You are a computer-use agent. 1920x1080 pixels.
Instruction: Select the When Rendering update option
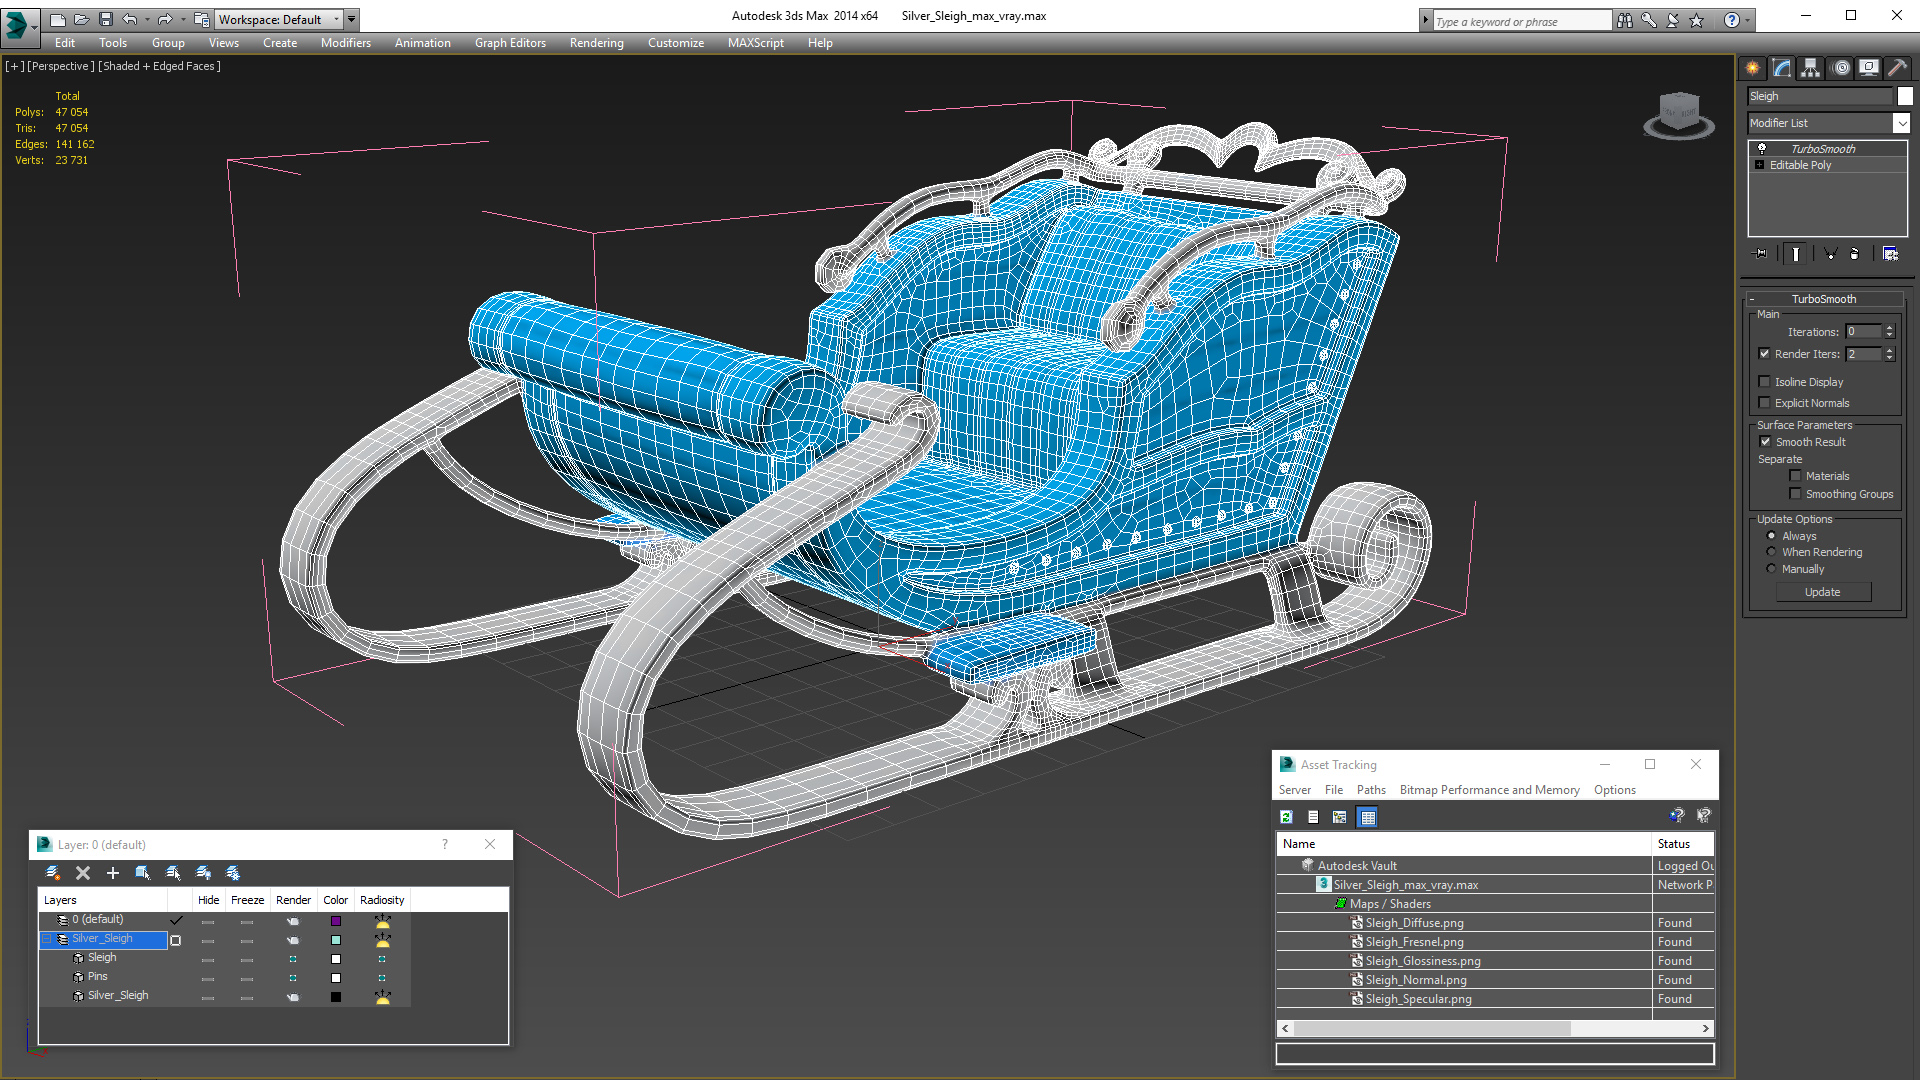point(1772,552)
